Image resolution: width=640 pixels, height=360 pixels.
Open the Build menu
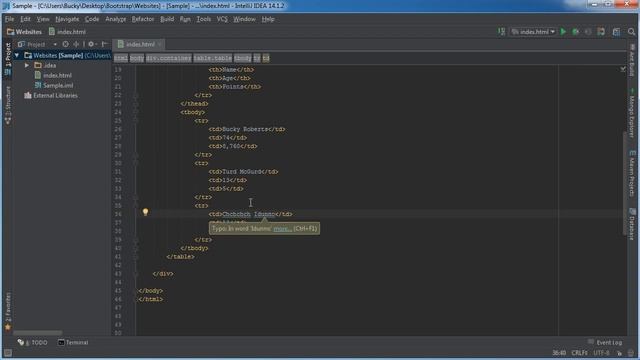coord(167,19)
